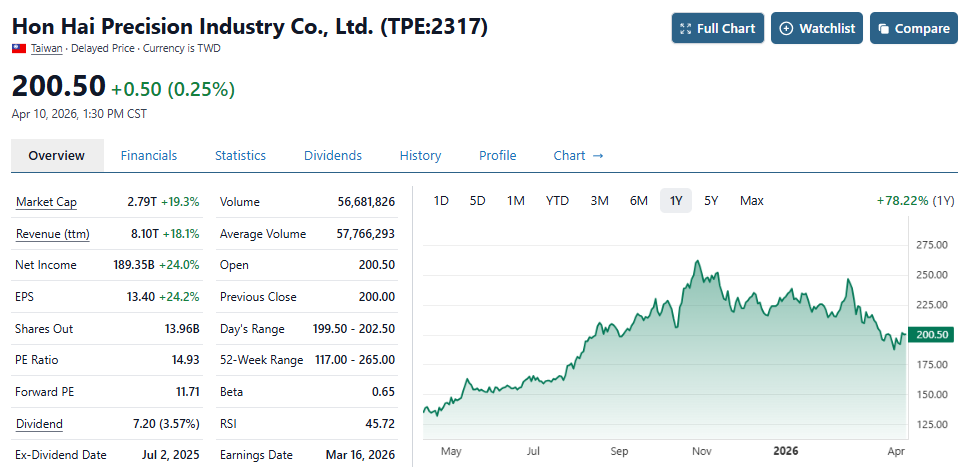
Task: Click the Taiwan country link
Action: (46, 48)
